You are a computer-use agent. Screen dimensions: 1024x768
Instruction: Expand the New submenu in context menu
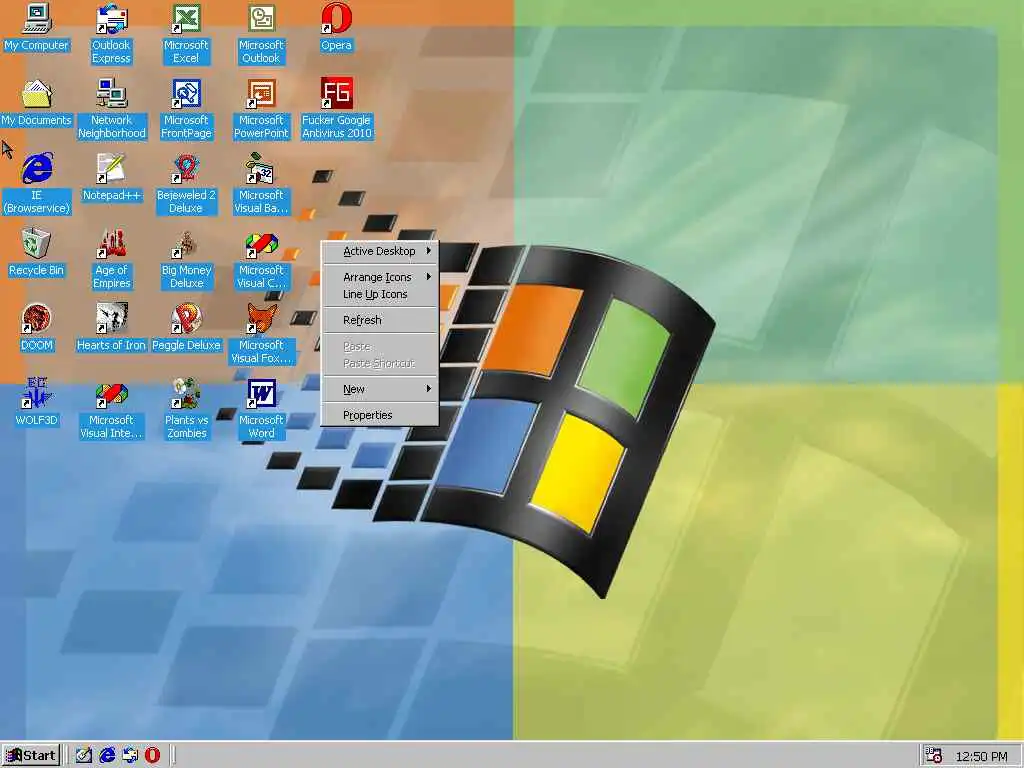(x=379, y=389)
